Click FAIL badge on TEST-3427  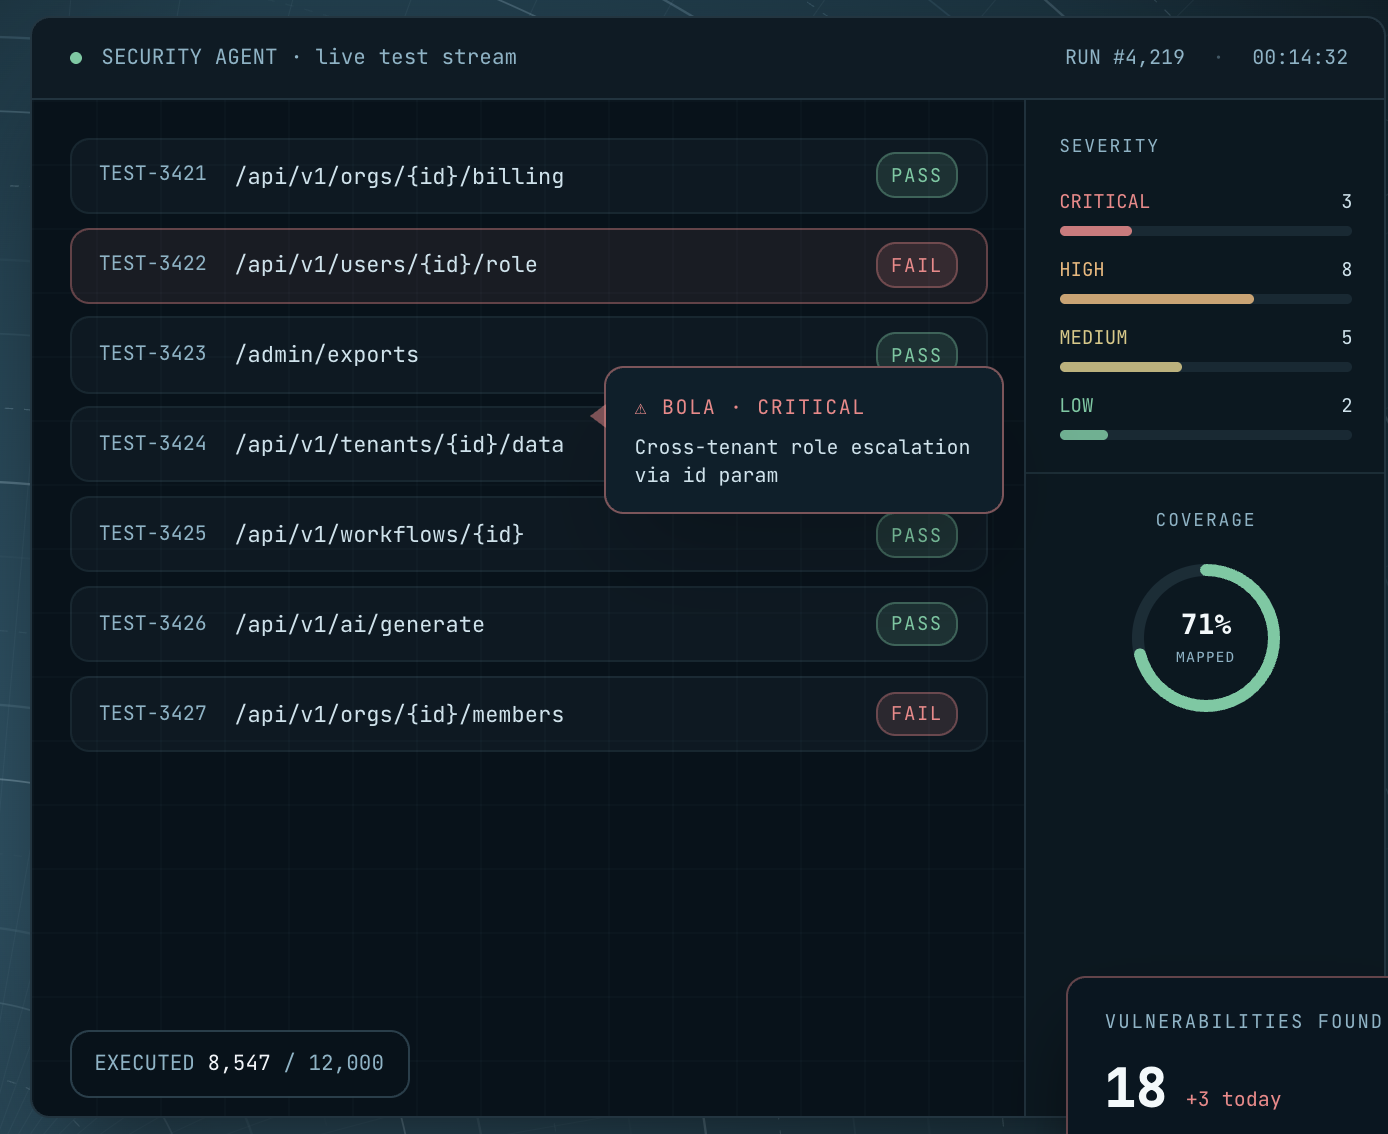pos(917,714)
